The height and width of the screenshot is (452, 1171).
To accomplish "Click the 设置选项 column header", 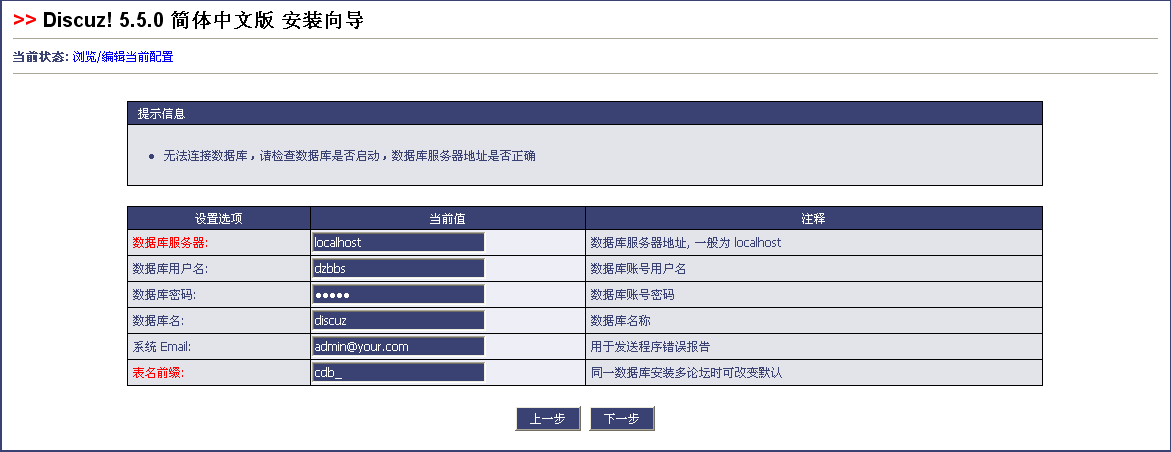I will (x=219, y=219).
